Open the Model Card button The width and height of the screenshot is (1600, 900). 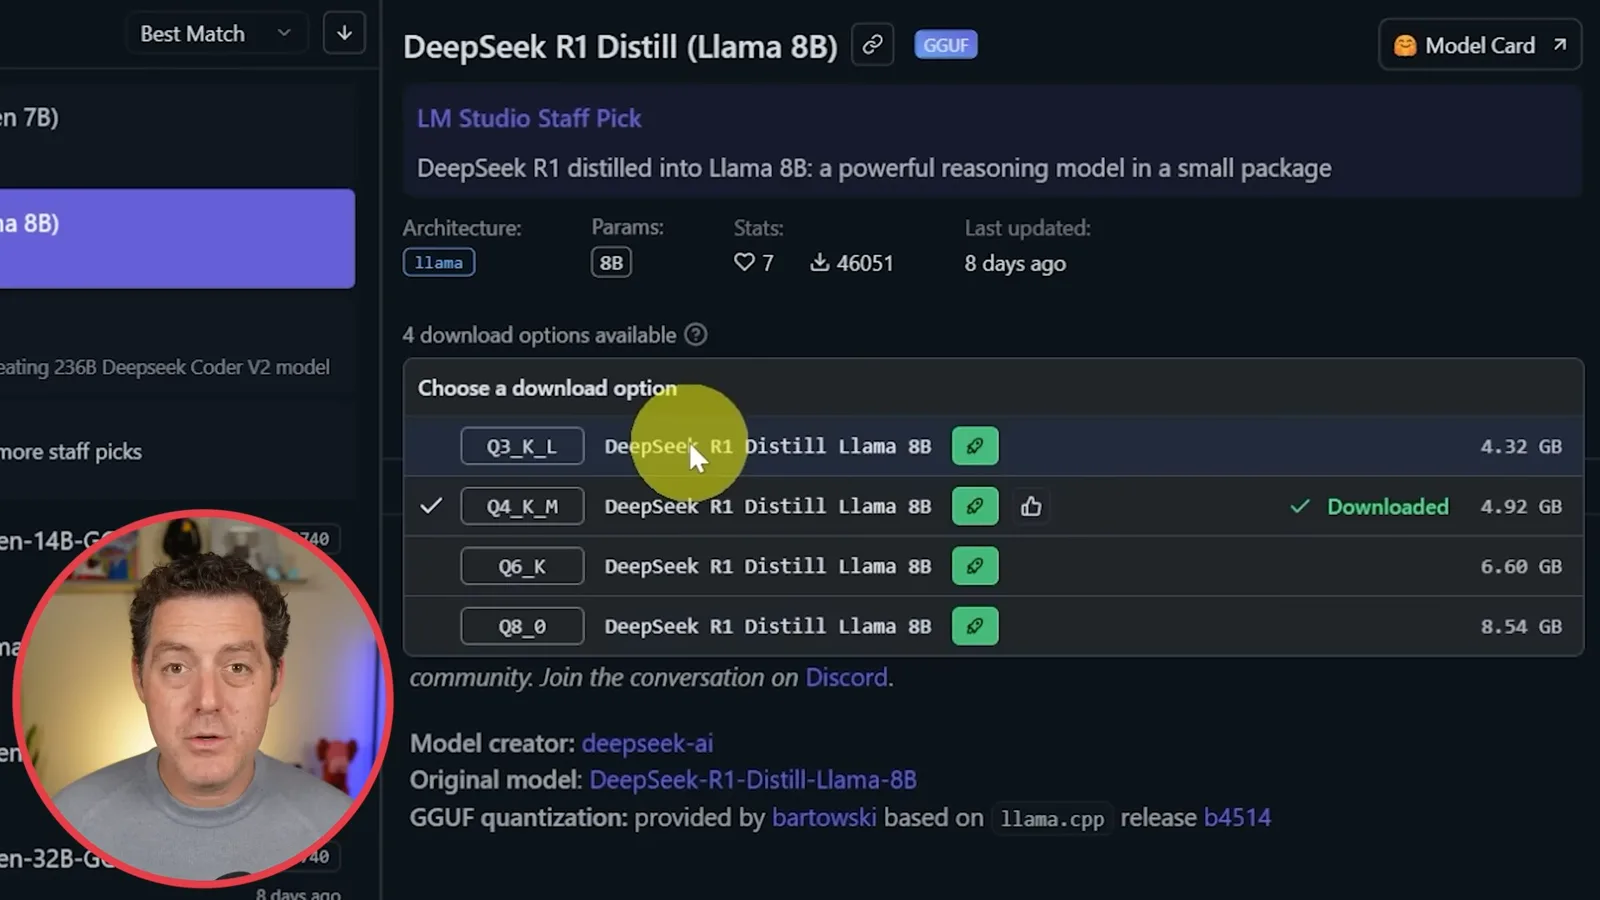pyautogui.click(x=1480, y=45)
